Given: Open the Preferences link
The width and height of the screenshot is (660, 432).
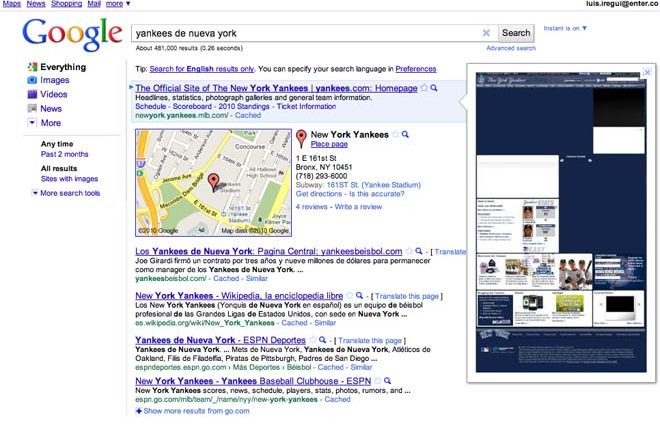Looking at the screenshot, I should click(416, 69).
